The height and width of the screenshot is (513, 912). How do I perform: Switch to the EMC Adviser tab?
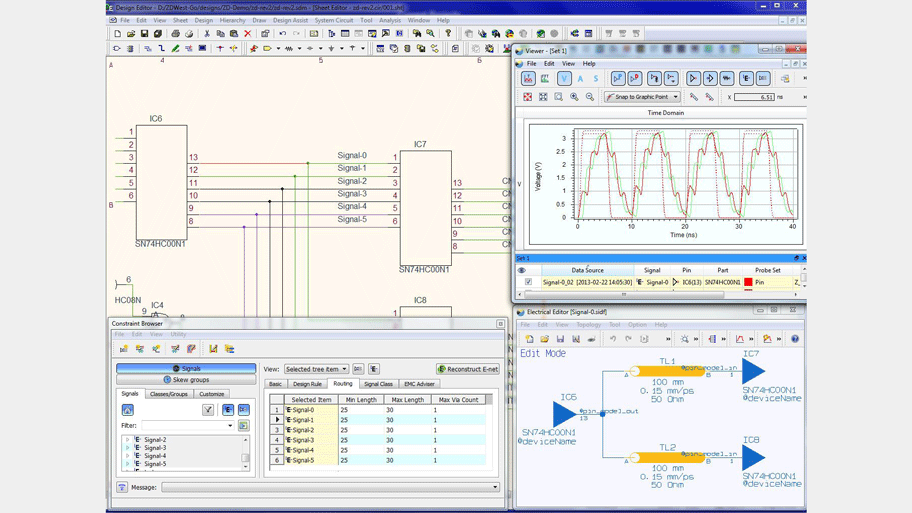(419, 384)
